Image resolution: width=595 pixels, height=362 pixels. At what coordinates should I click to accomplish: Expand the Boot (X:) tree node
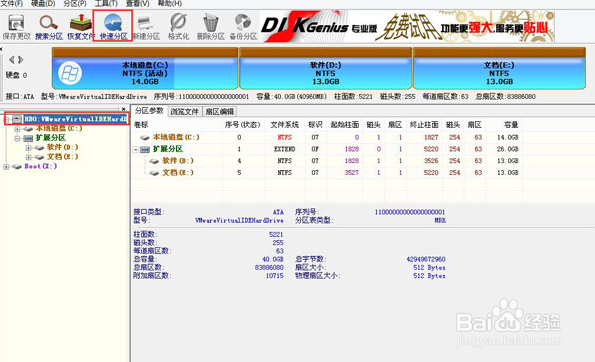[6, 167]
